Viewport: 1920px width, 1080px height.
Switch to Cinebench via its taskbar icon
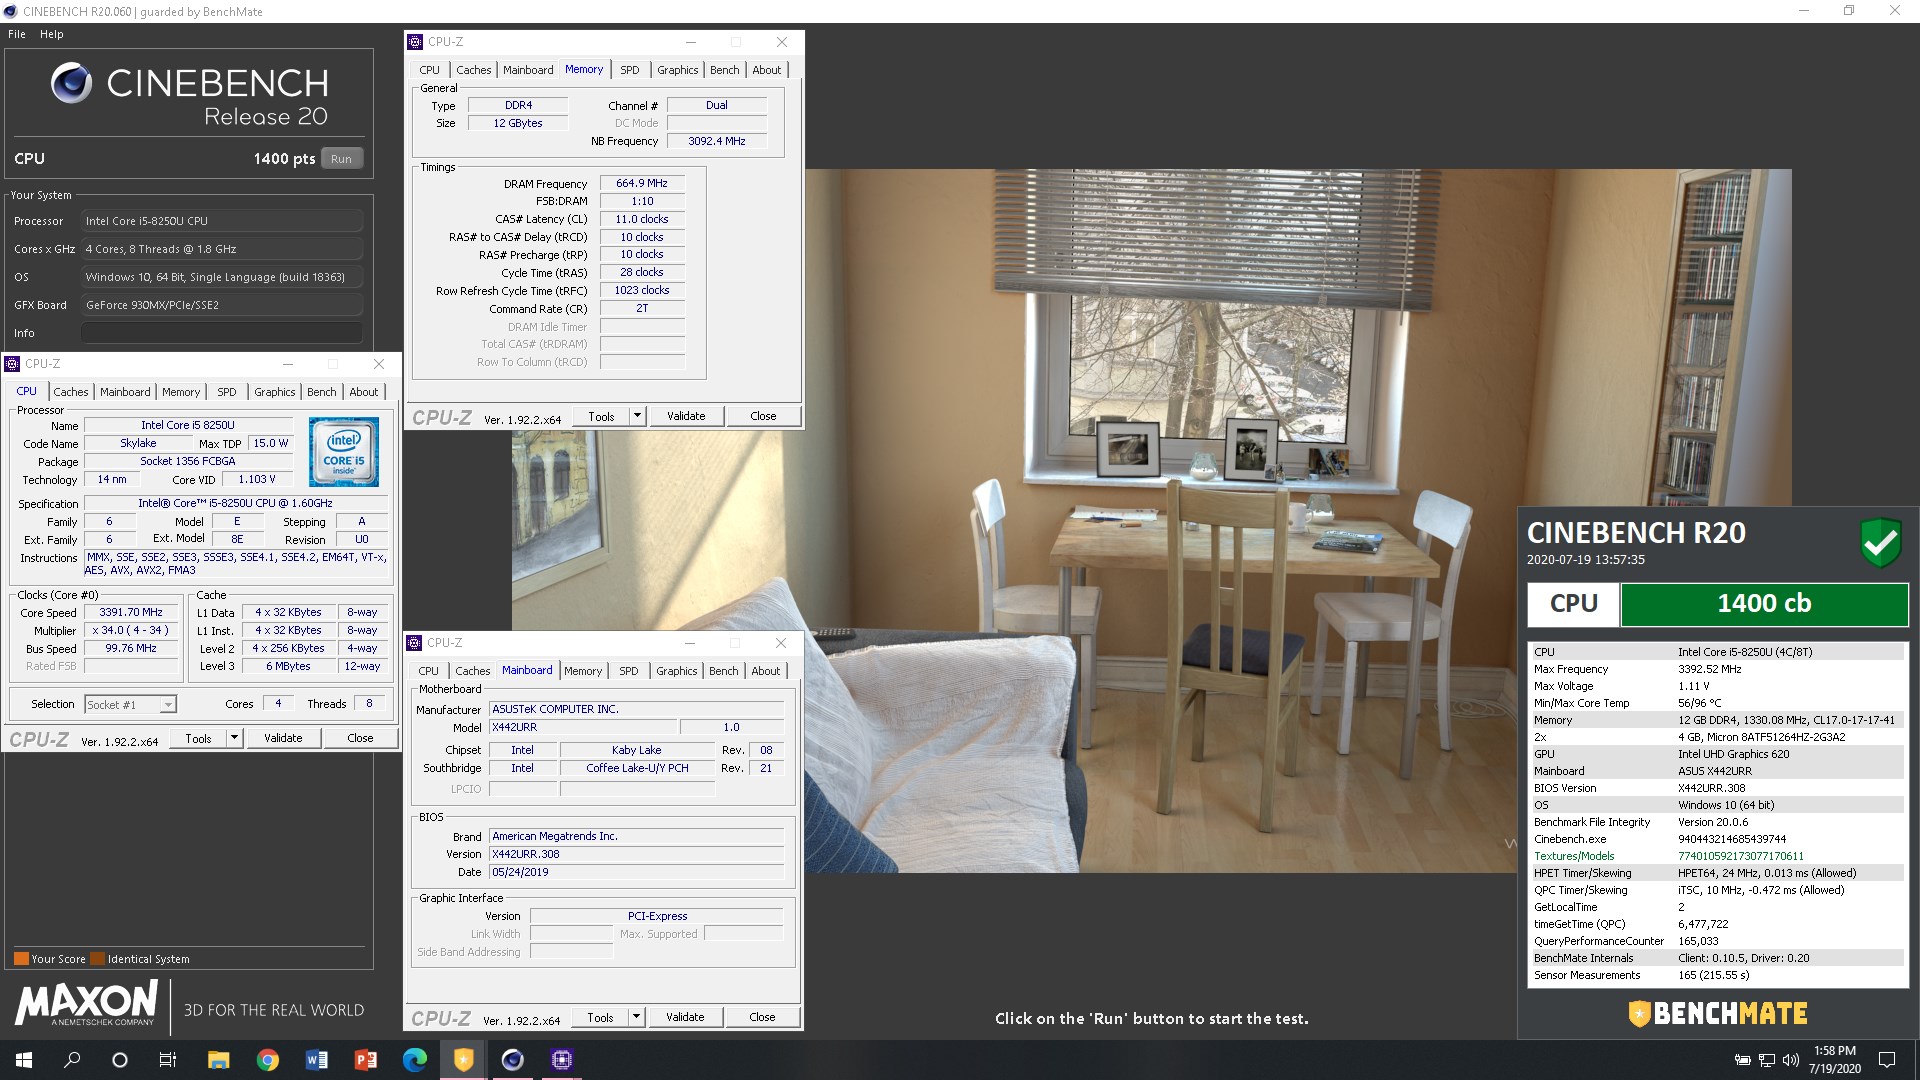pyautogui.click(x=512, y=1060)
